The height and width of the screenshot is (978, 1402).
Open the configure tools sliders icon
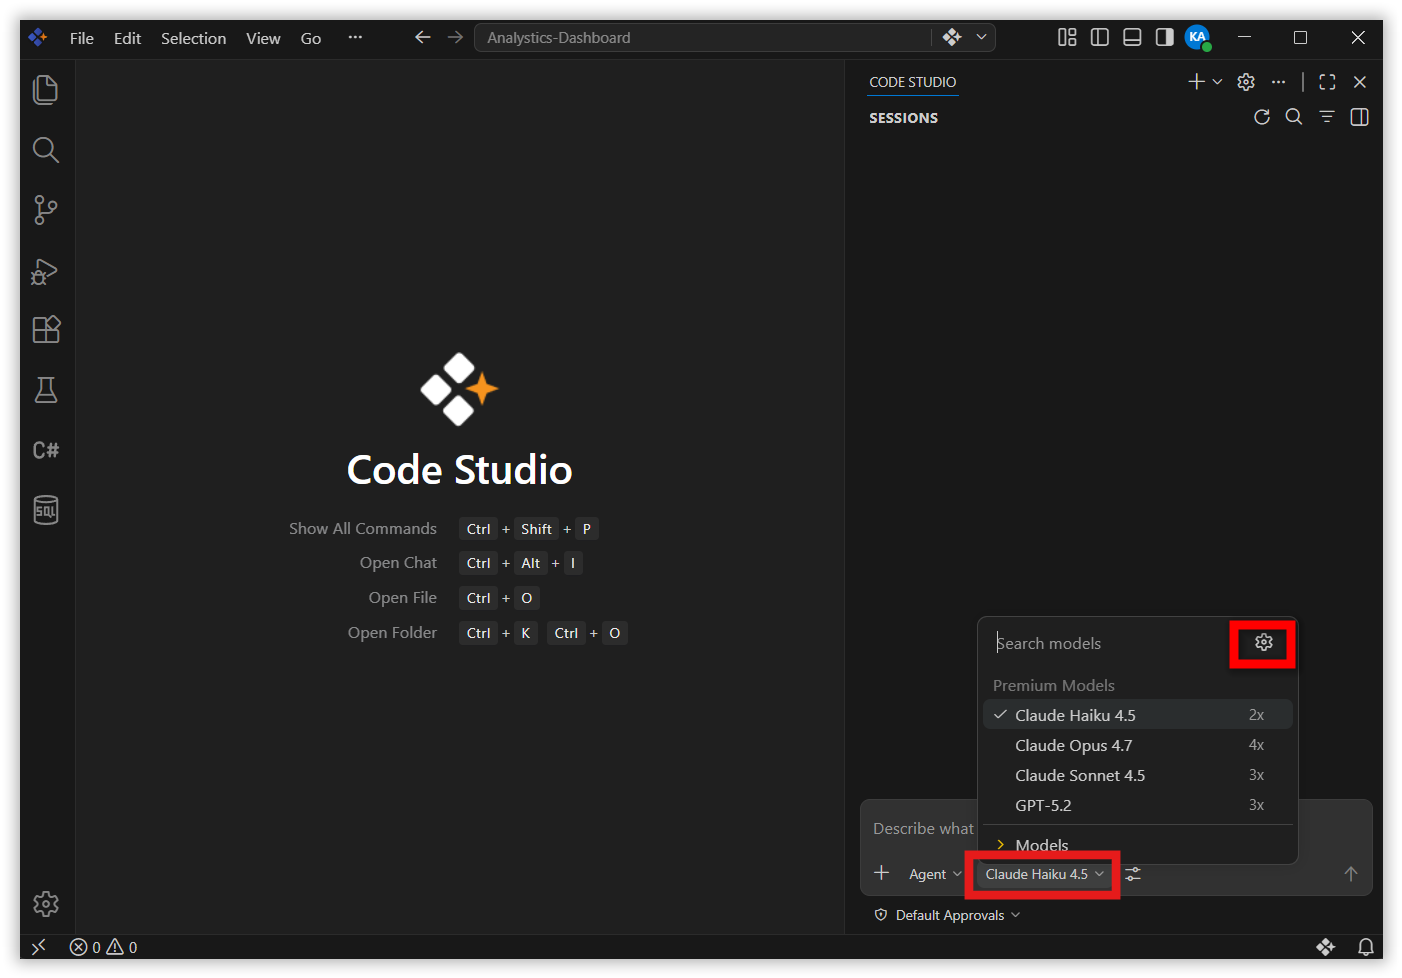(1133, 874)
